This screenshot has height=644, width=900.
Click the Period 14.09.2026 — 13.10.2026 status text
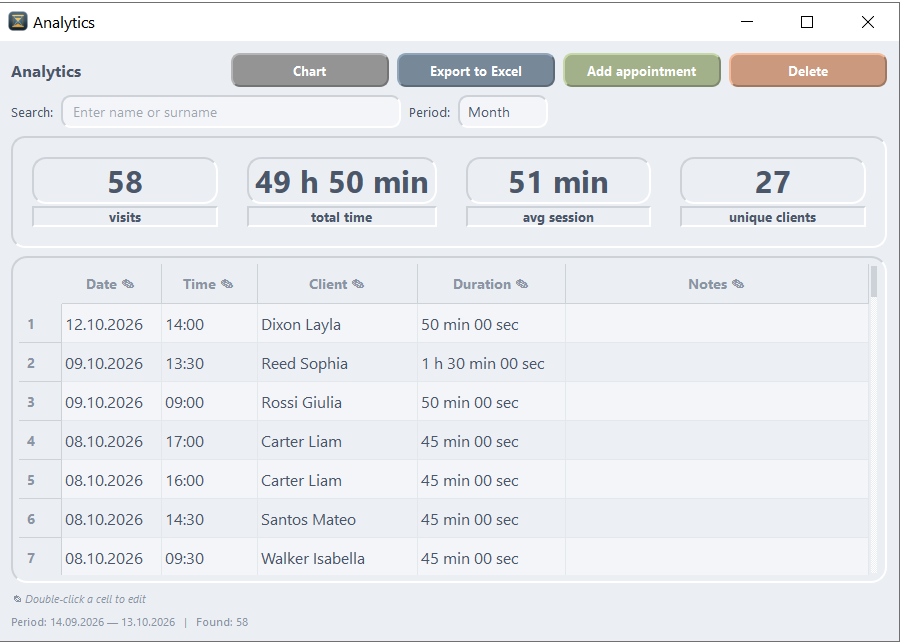93,622
